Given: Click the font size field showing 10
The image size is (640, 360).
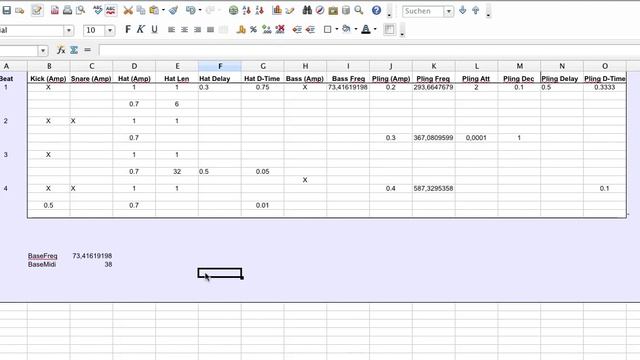Looking at the screenshot, I should tap(94, 30).
